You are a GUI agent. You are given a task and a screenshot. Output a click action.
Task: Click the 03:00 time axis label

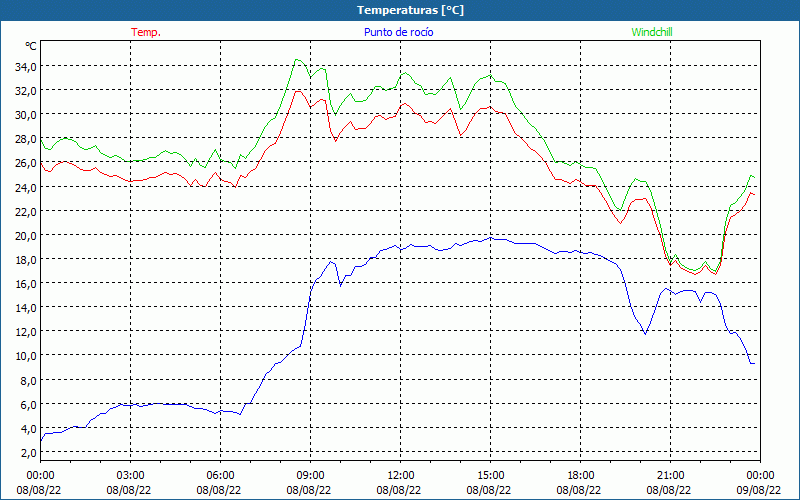pos(130,476)
